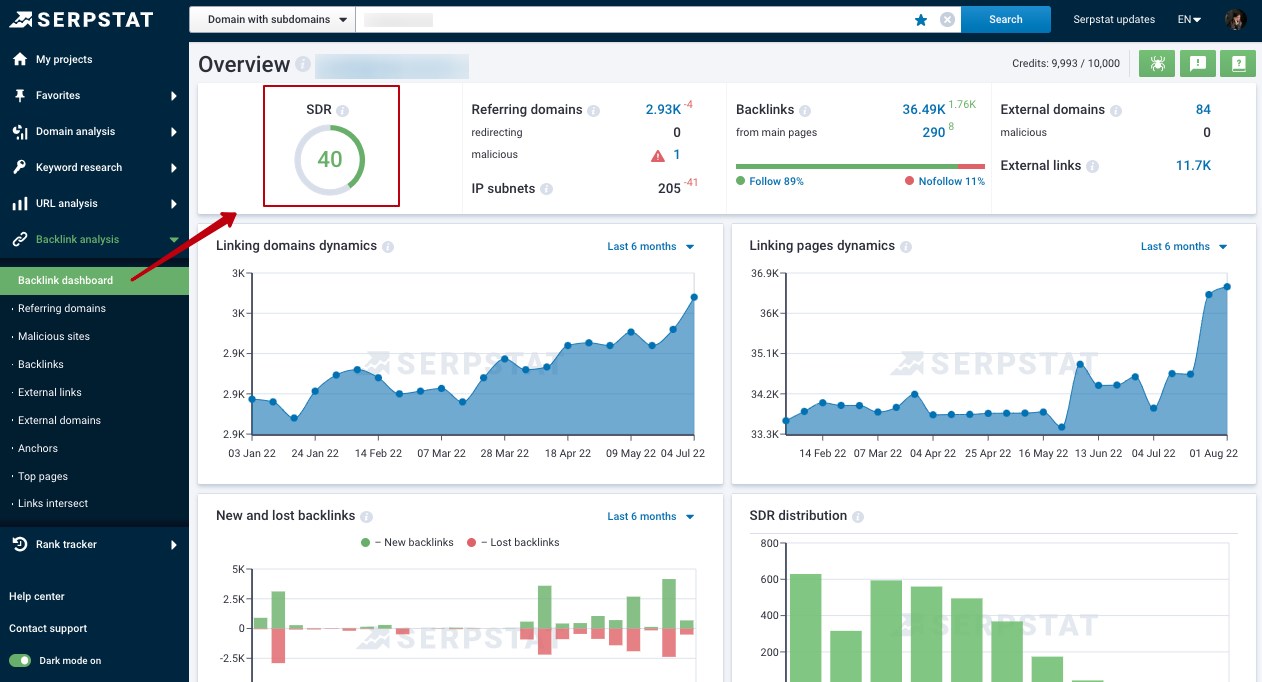Toggle Lost backlinks legend series
Viewport: 1262px width, 682px height.
(513, 542)
